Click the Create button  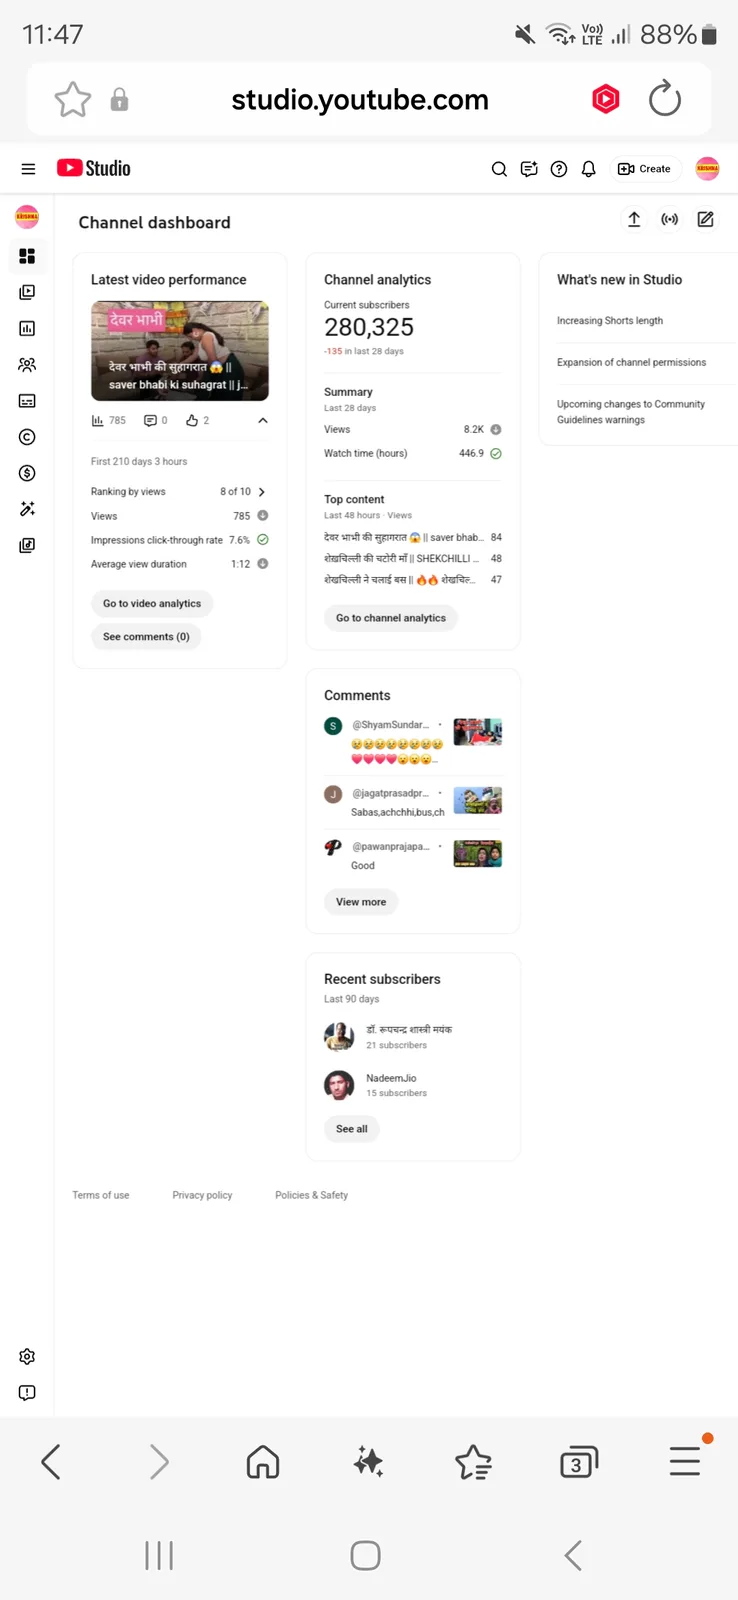point(645,169)
